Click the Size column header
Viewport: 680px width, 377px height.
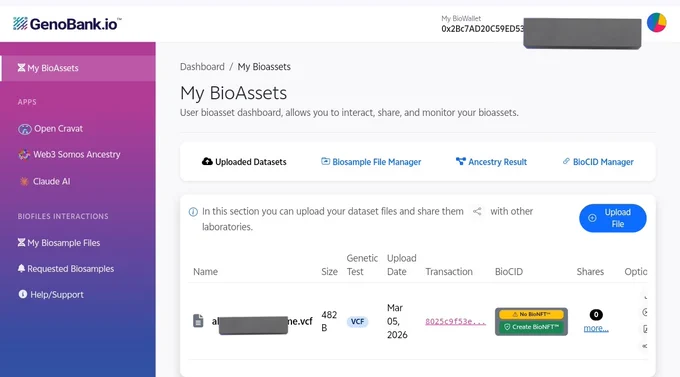[329, 272]
